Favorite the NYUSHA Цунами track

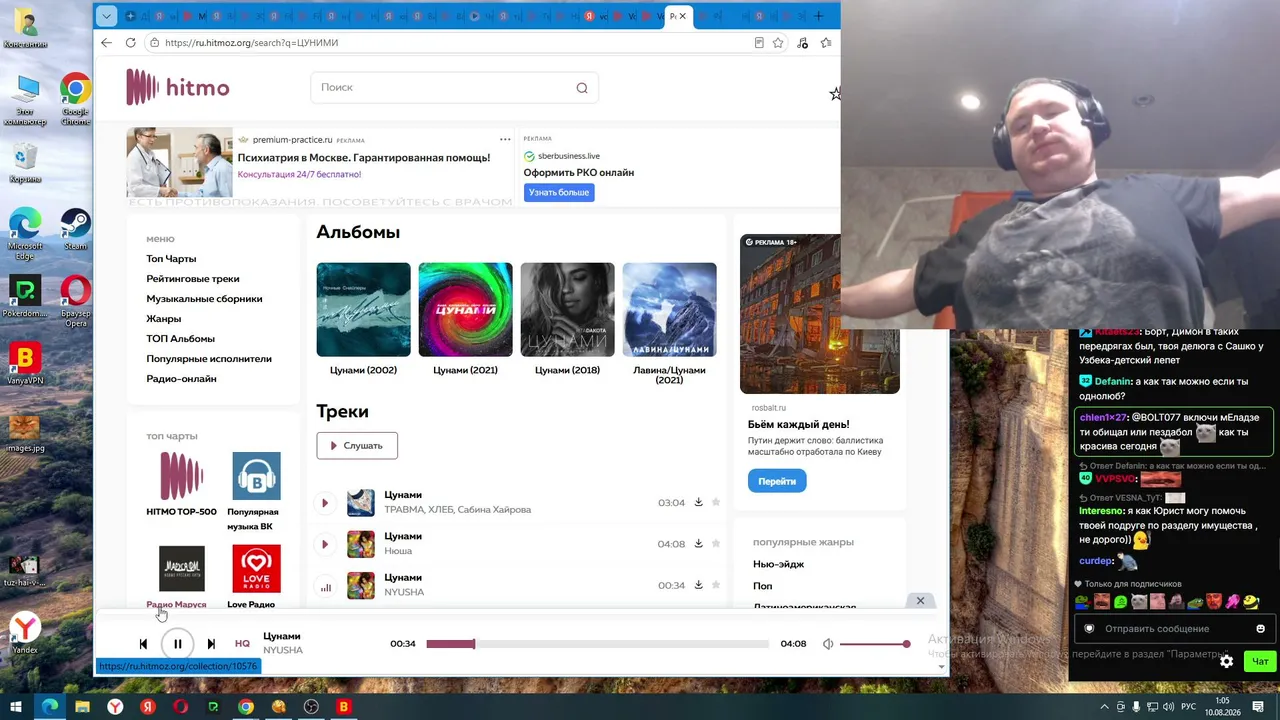click(x=716, y=584)
